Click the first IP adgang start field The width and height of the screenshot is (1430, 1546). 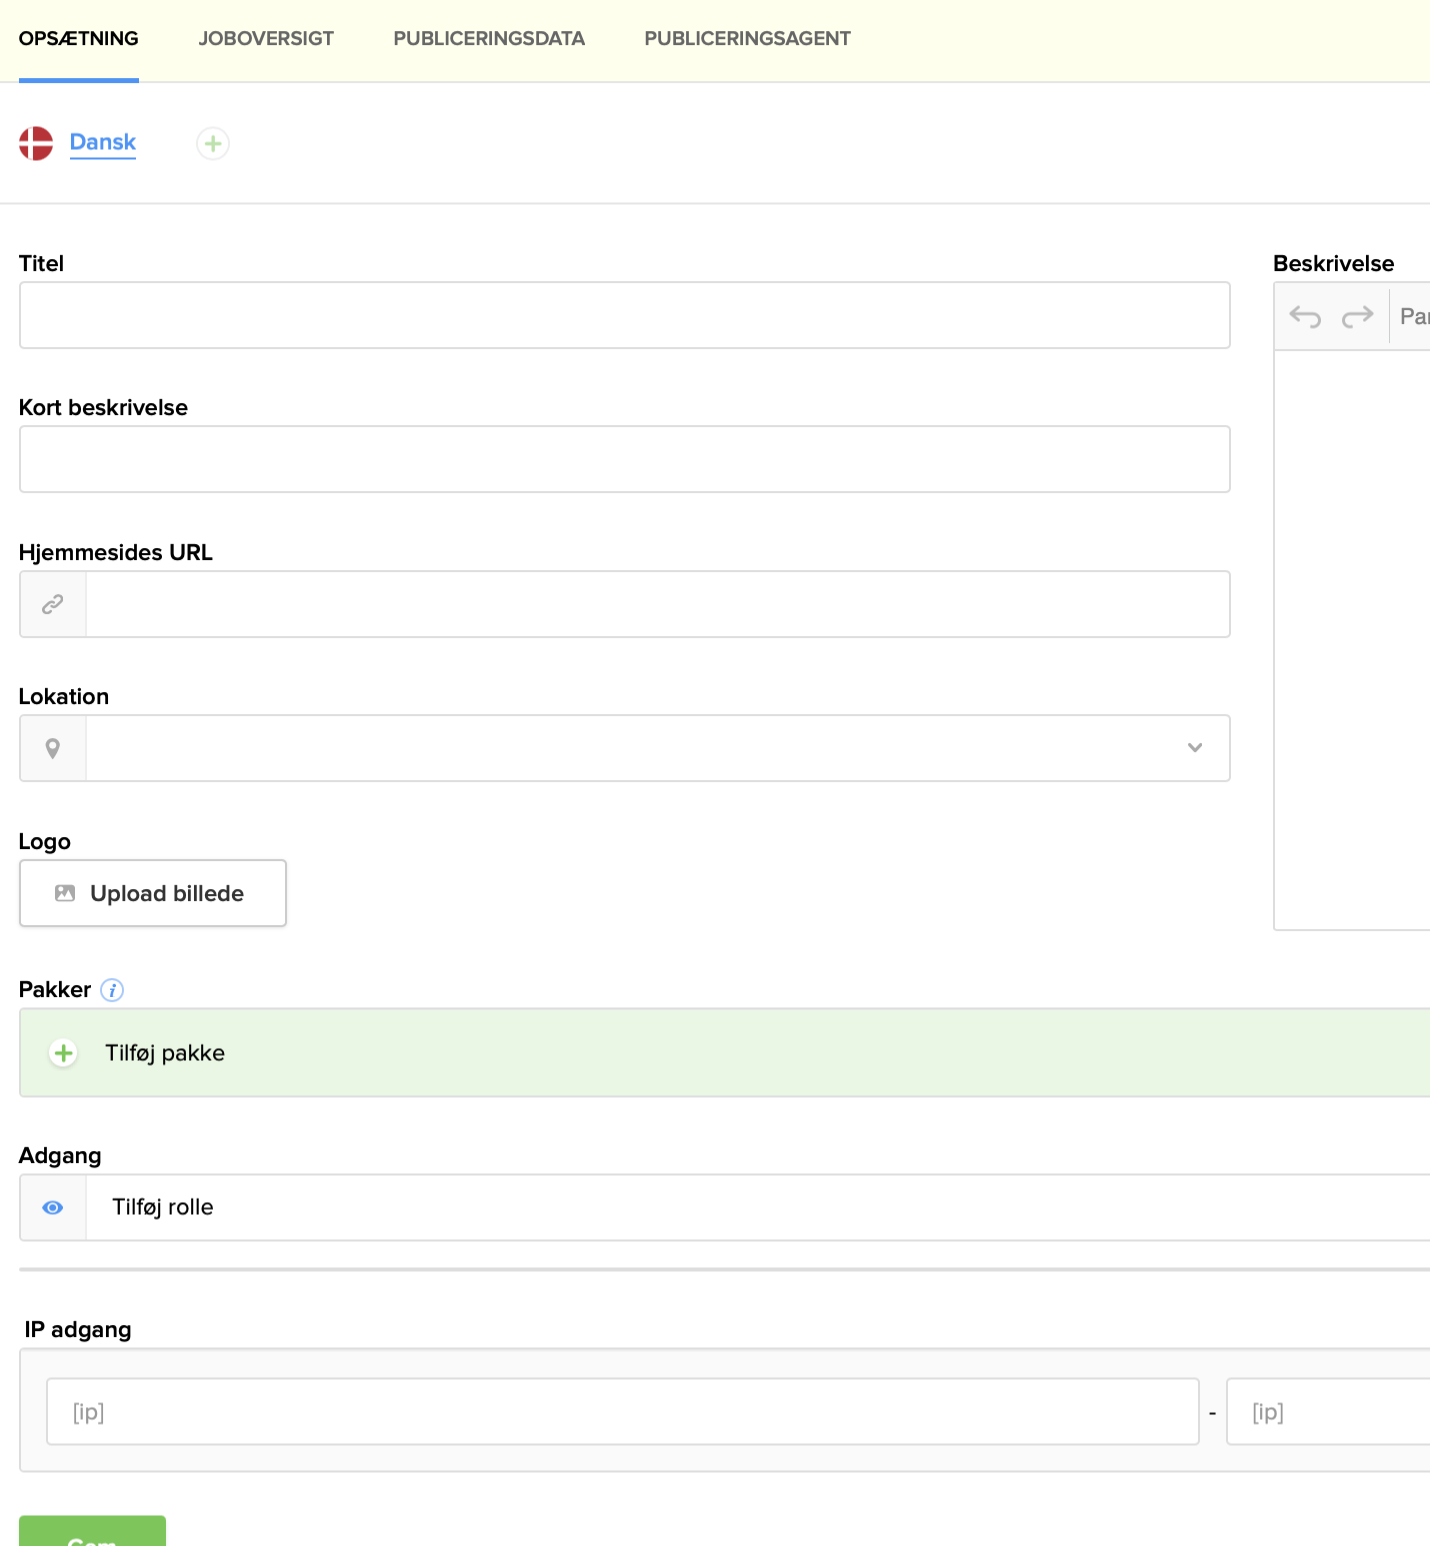pos(622,1412)
